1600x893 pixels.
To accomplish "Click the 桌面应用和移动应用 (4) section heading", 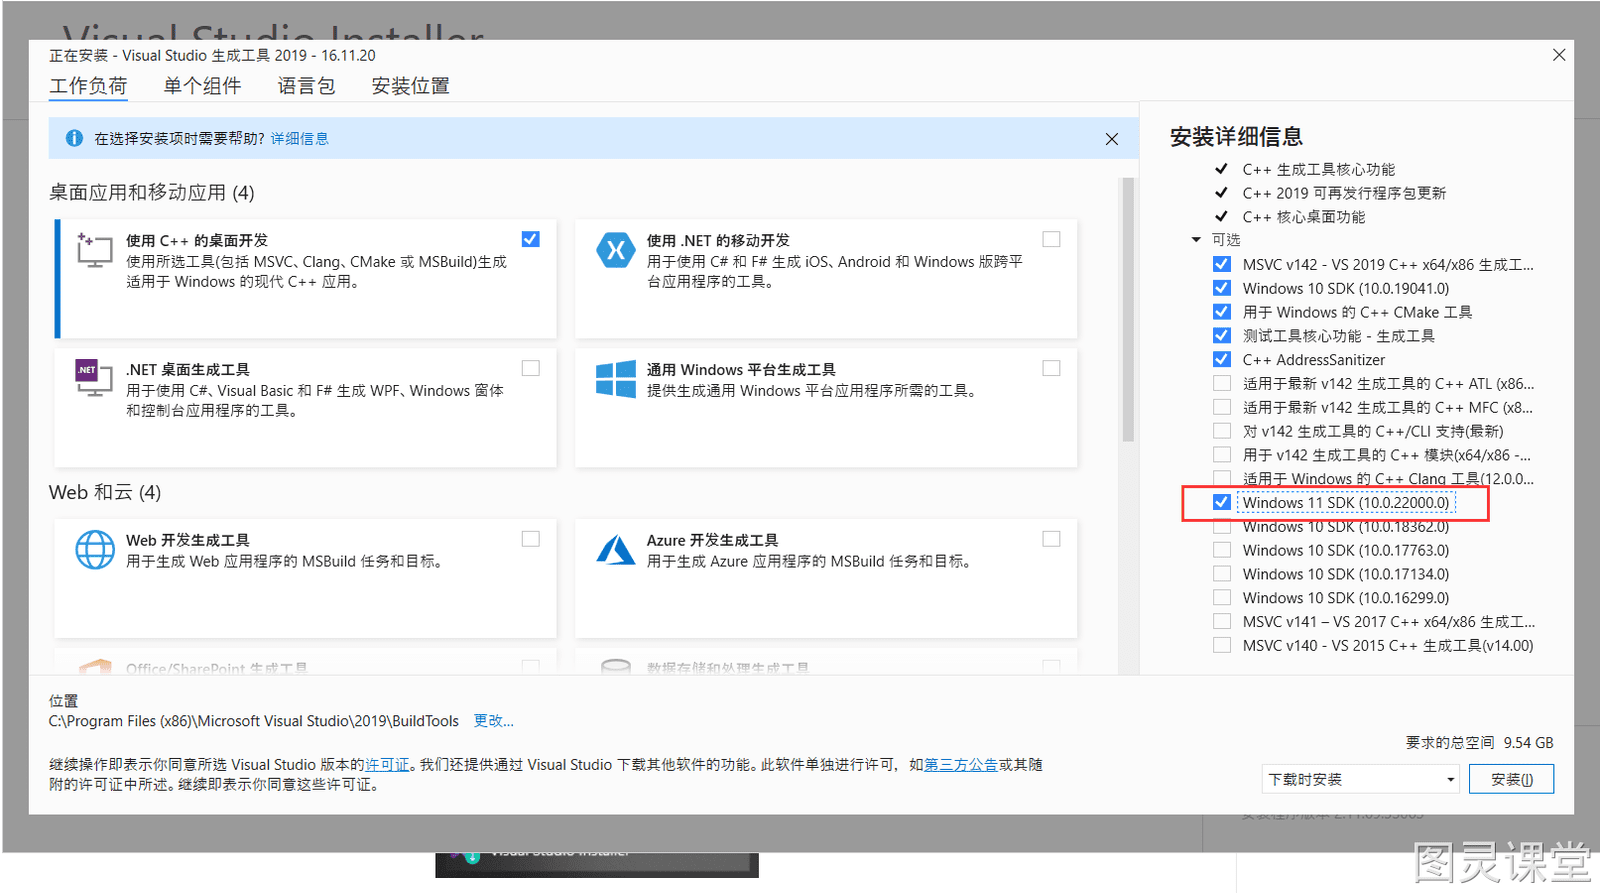I will coord(152,193).
